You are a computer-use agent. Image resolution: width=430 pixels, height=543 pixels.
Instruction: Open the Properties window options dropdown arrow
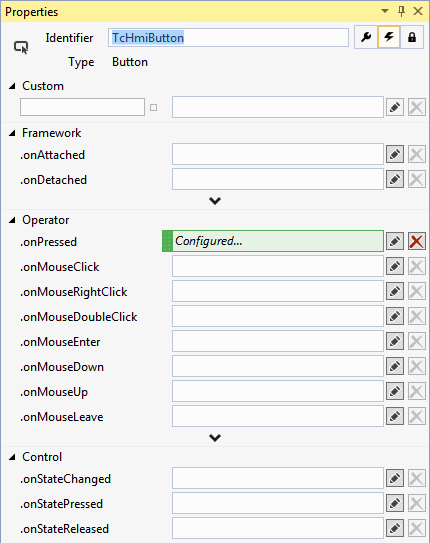tap(385, 11)
